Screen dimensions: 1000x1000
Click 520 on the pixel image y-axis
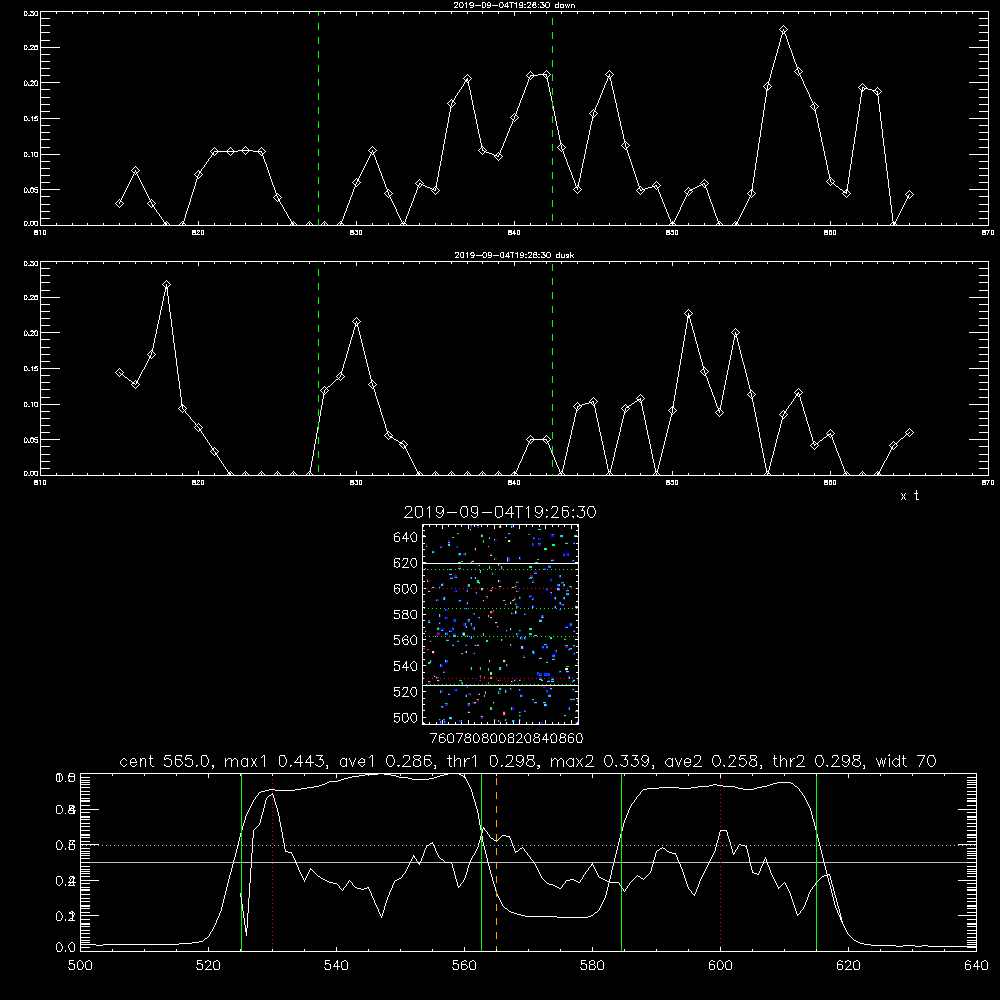point(406,692)
